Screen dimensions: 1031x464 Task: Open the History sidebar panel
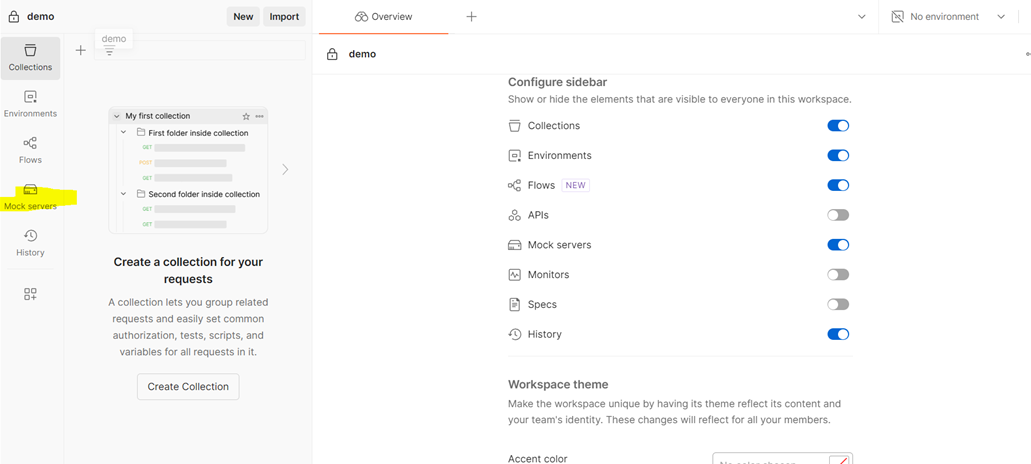coord(30,243)
